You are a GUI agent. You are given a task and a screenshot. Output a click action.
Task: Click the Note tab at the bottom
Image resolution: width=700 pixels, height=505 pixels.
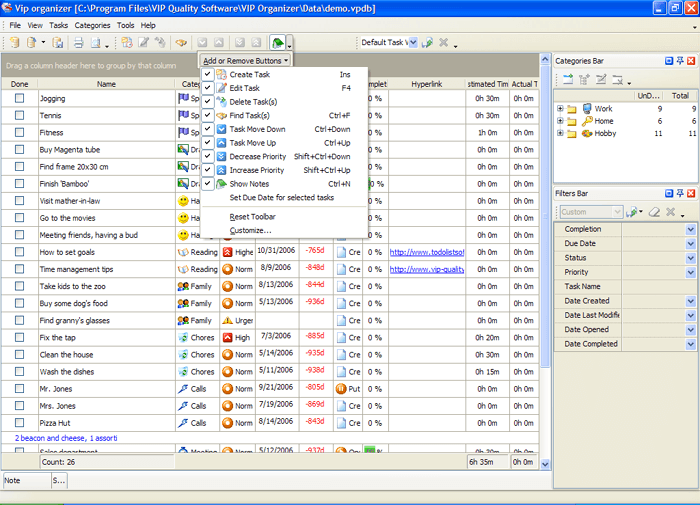[26, 480]
